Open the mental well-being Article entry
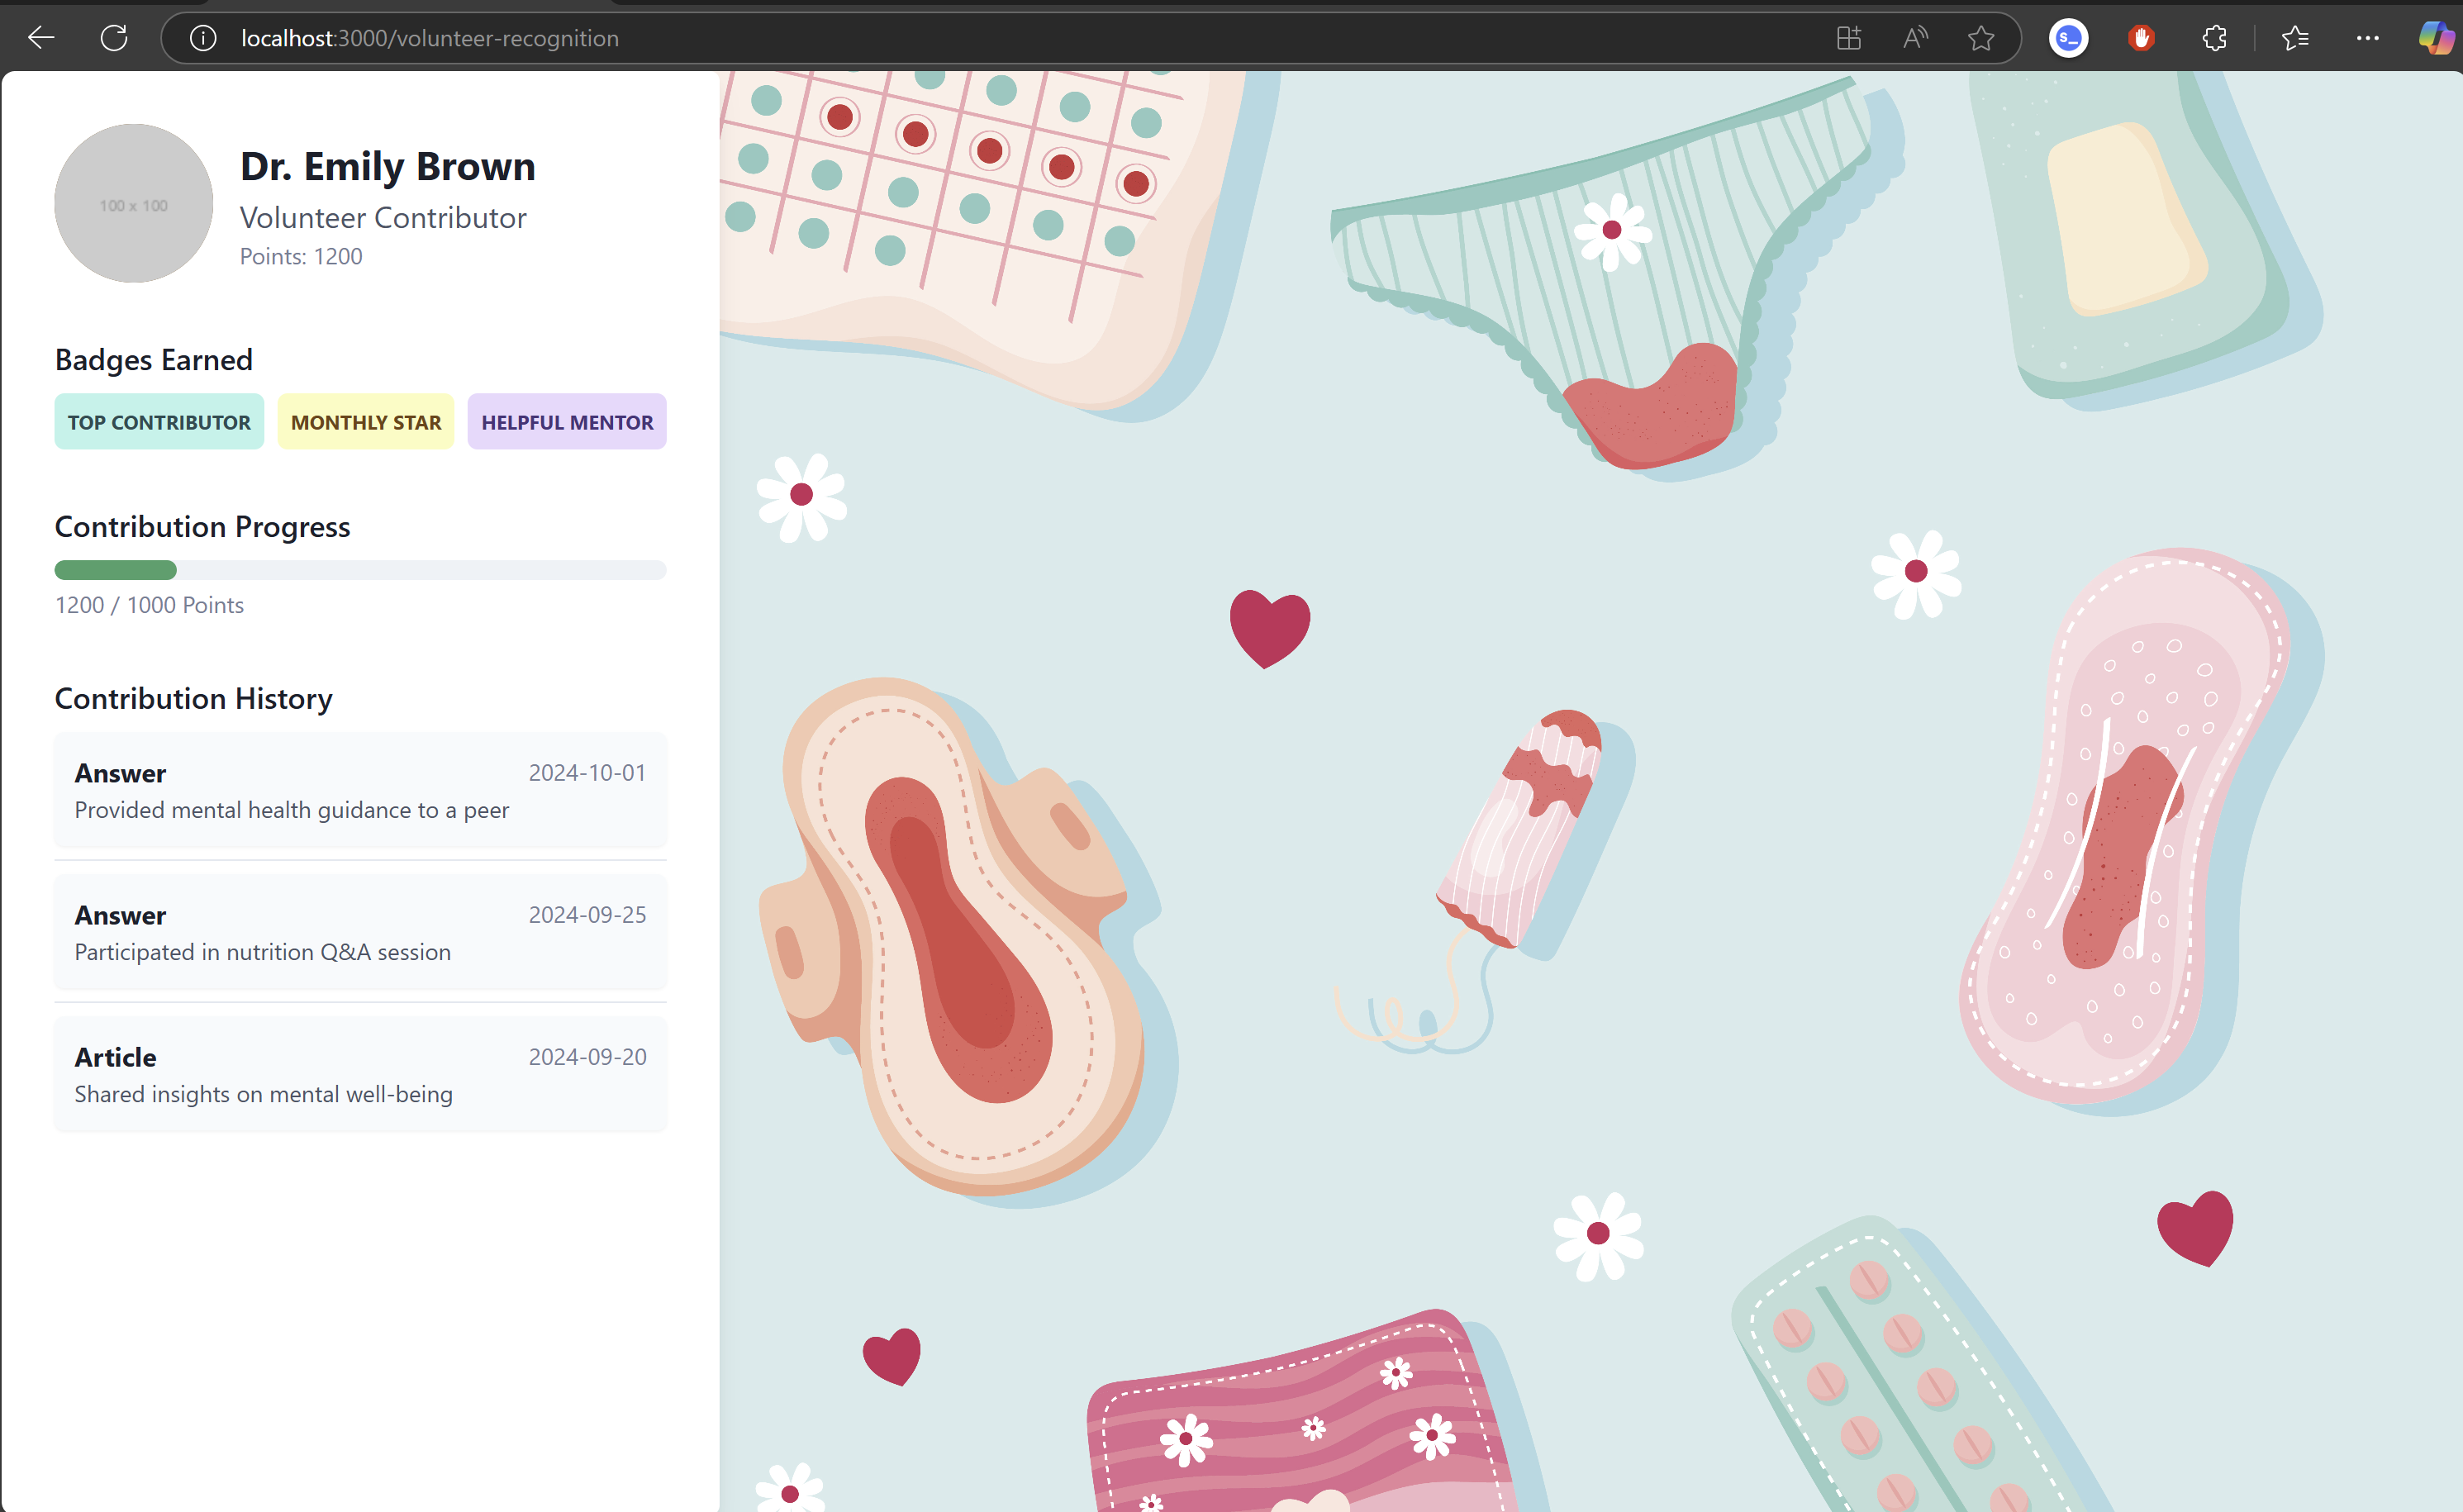Viewport: 2463px width, 1512px height. coord(360,1074)
